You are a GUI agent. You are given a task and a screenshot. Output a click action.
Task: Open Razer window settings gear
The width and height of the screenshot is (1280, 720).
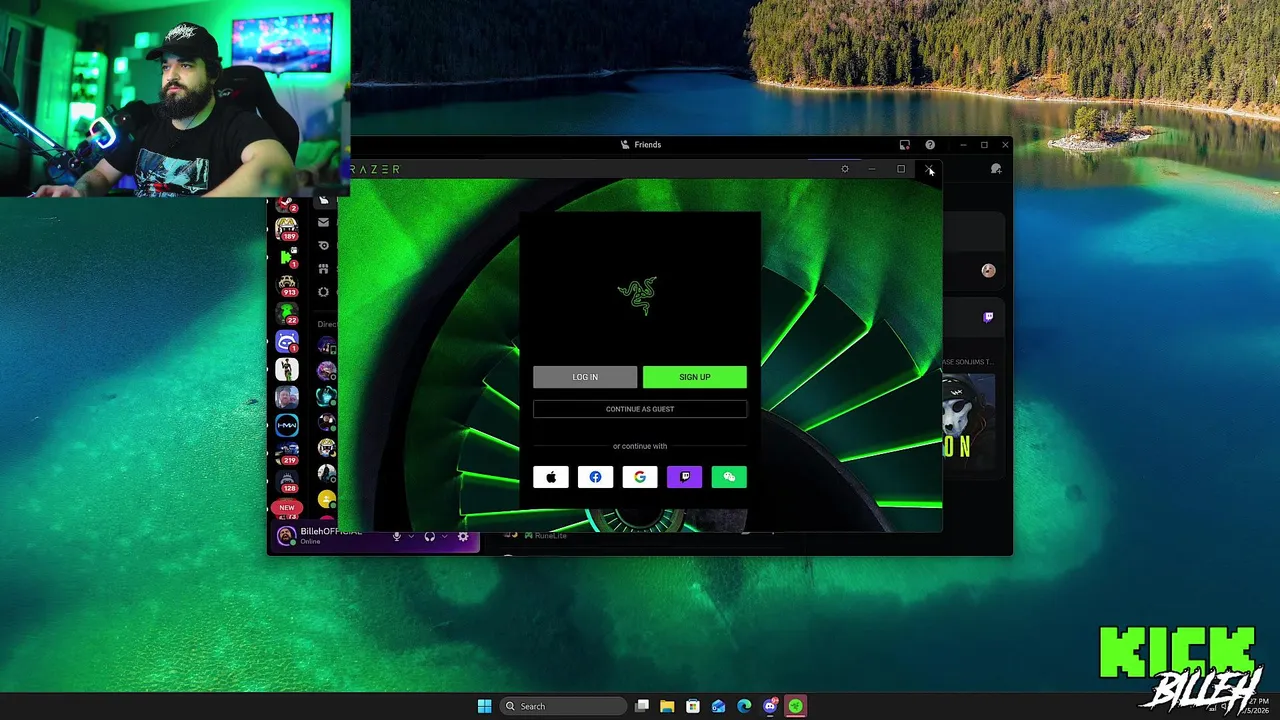[x=845, y=169]
